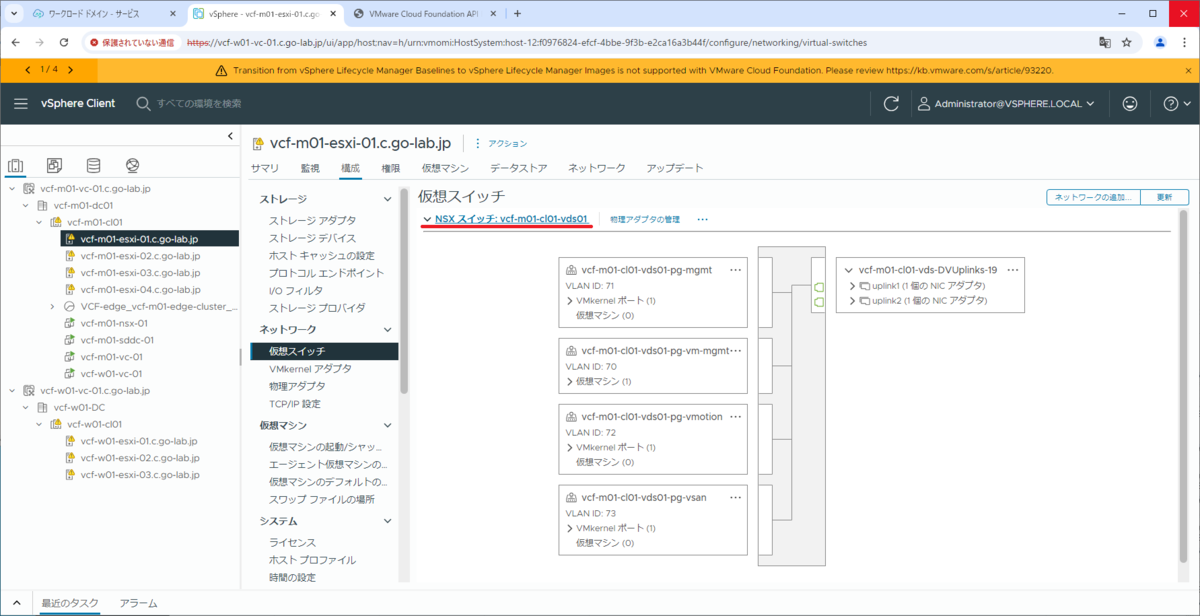Screen dimensions: 1200x616
Task: Switch to Networking inventory view icon
Action: 132,165
